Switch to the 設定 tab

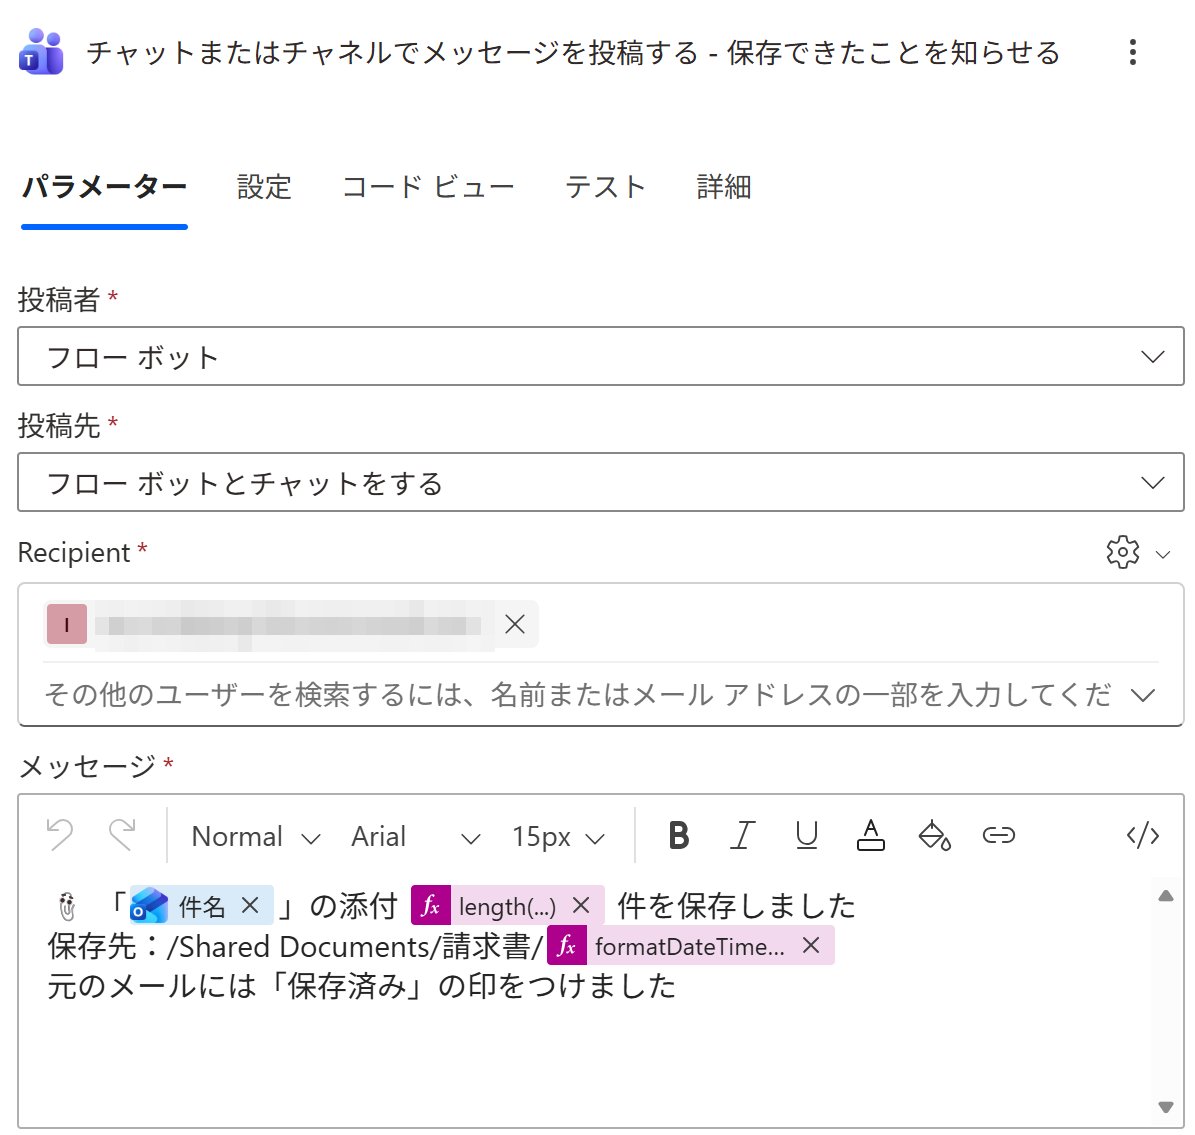(264, 187)
